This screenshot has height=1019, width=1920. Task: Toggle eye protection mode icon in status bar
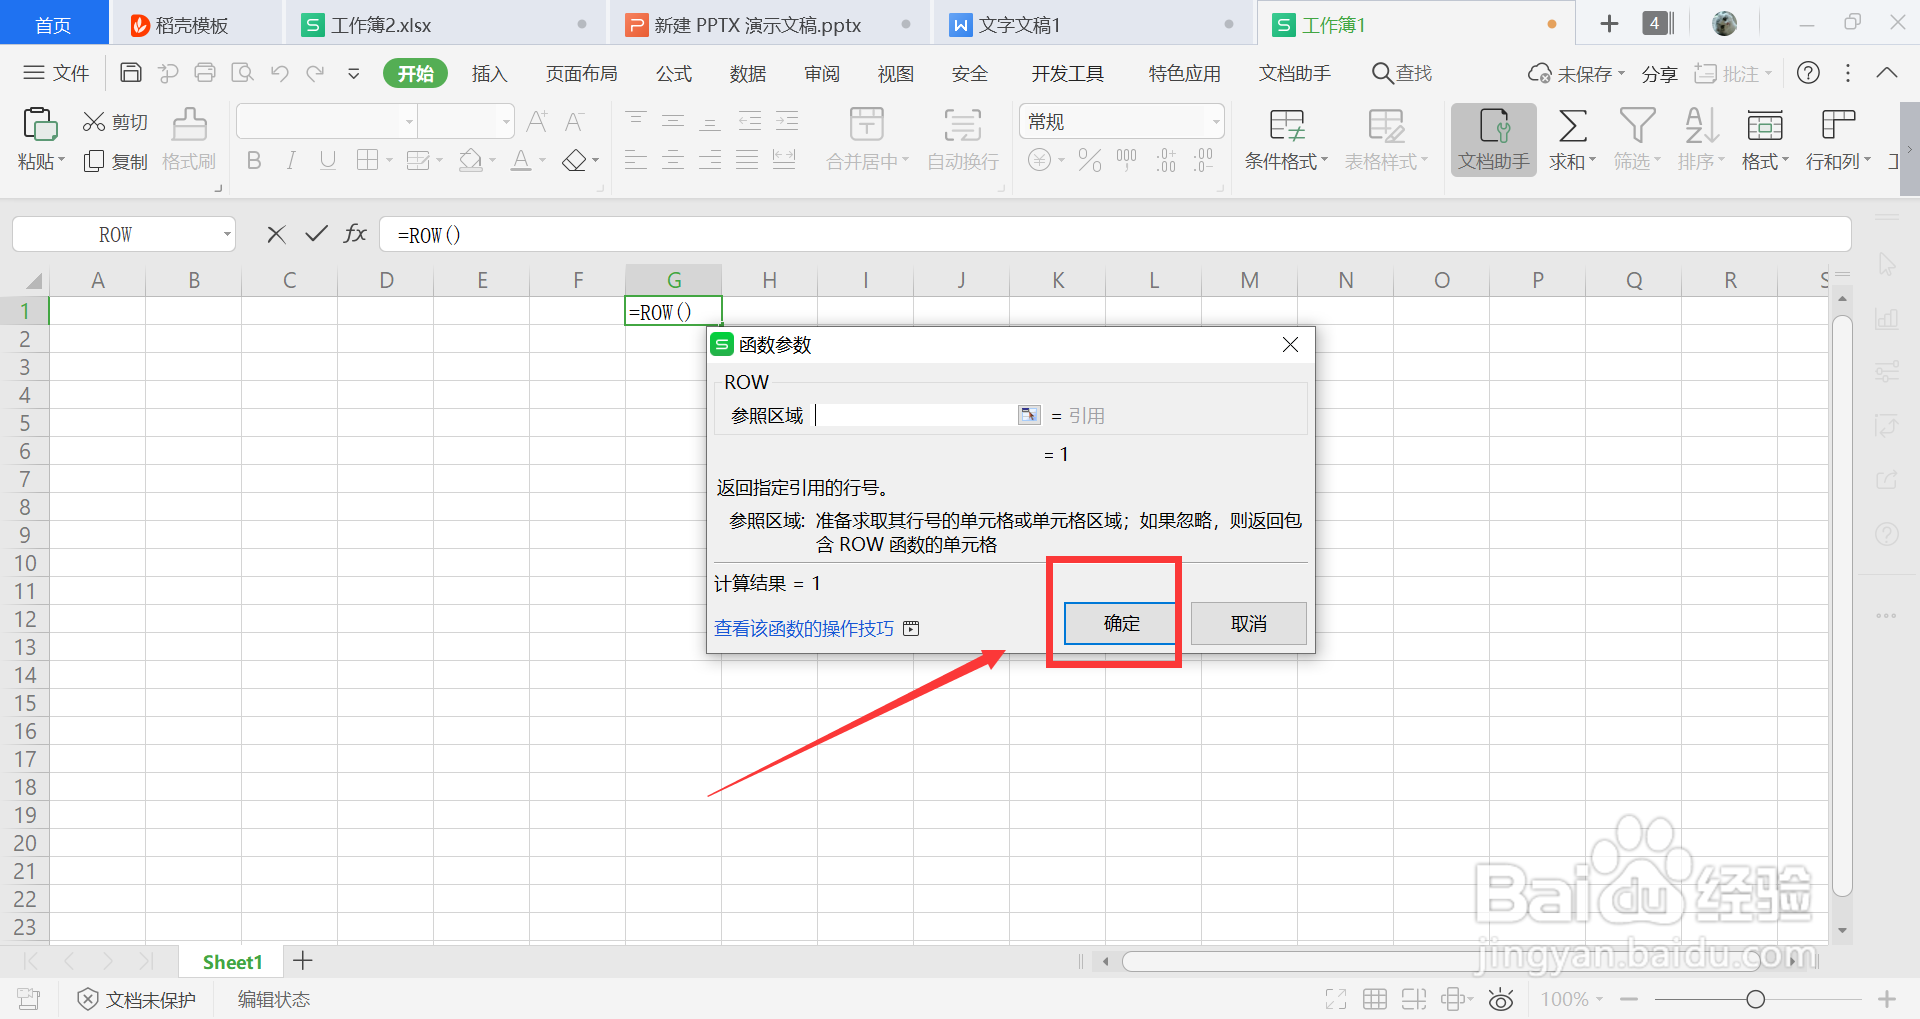(1501, 999)
